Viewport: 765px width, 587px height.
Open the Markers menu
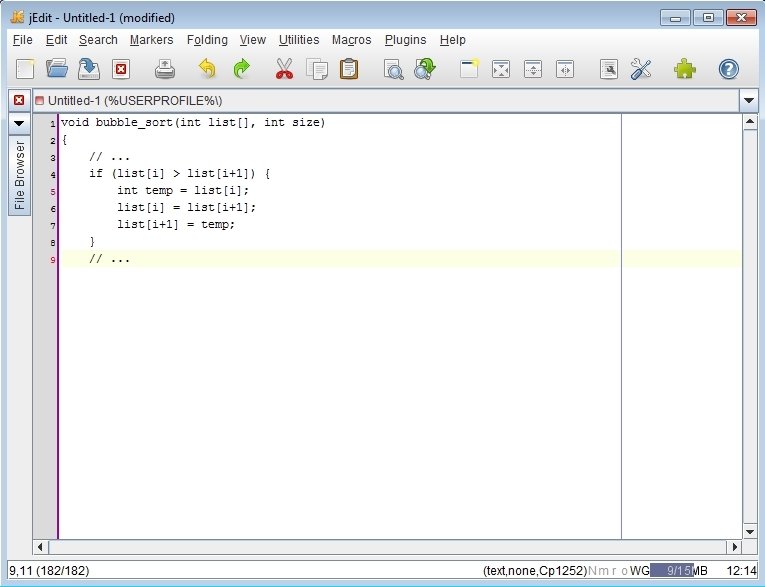click(x=151, y=40)
